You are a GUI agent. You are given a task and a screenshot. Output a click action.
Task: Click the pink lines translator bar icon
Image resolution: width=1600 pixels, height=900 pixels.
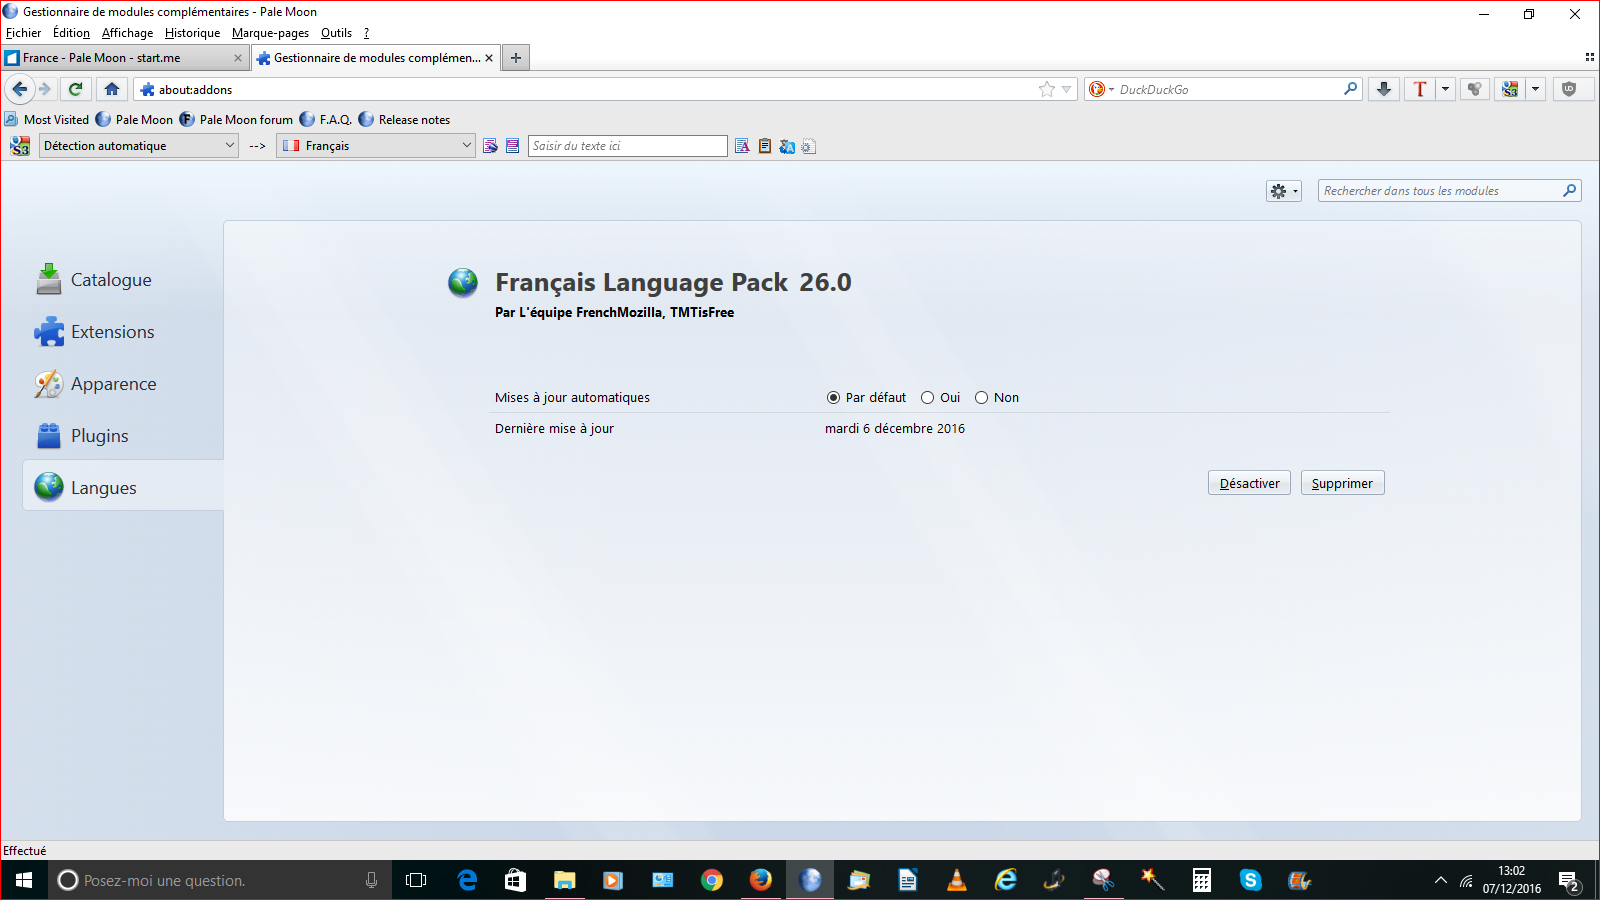pos(512,146)
